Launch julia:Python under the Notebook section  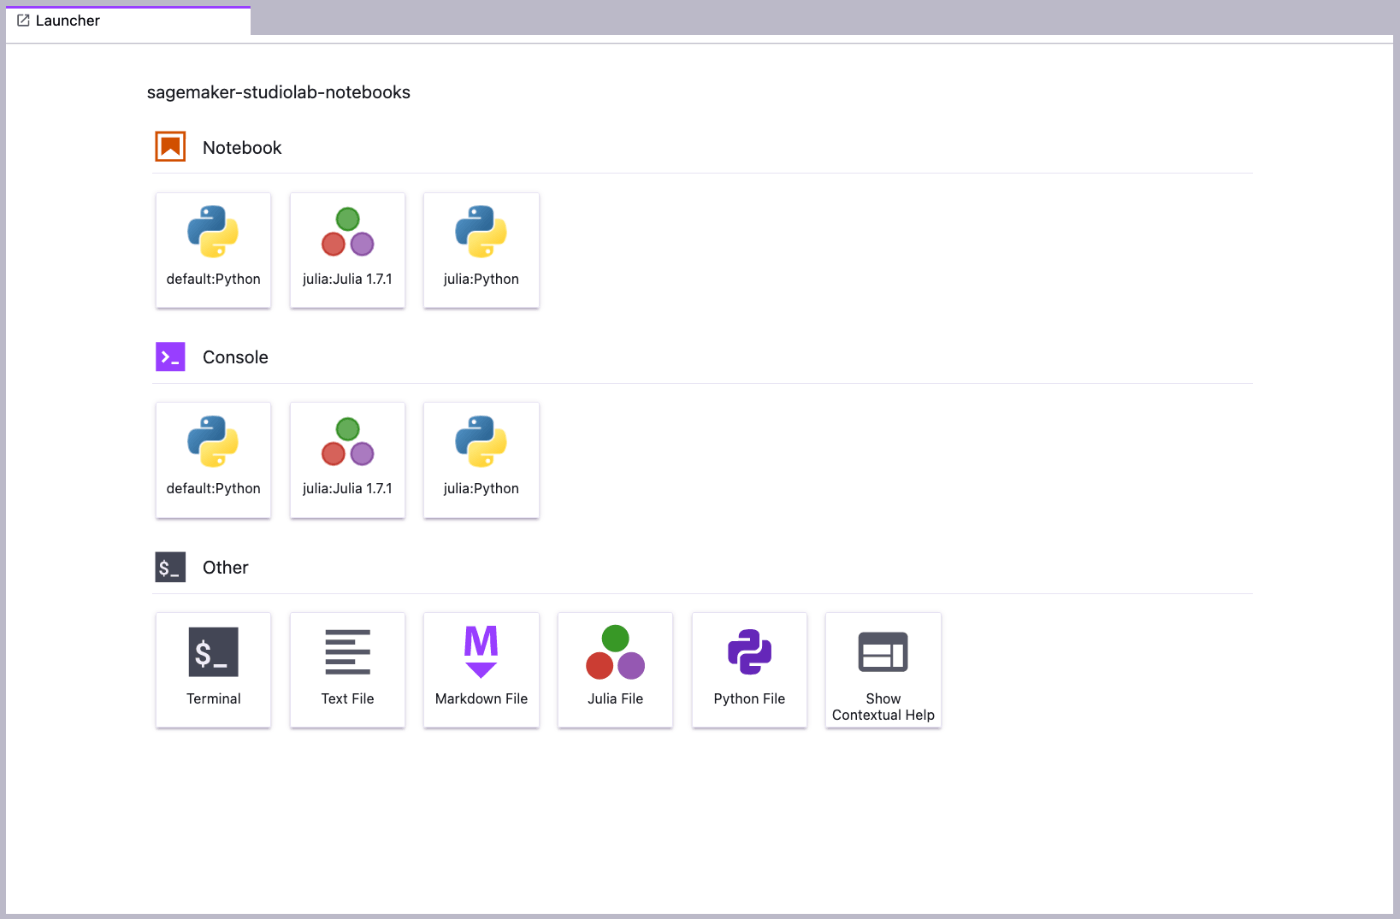tap(481, 250)
